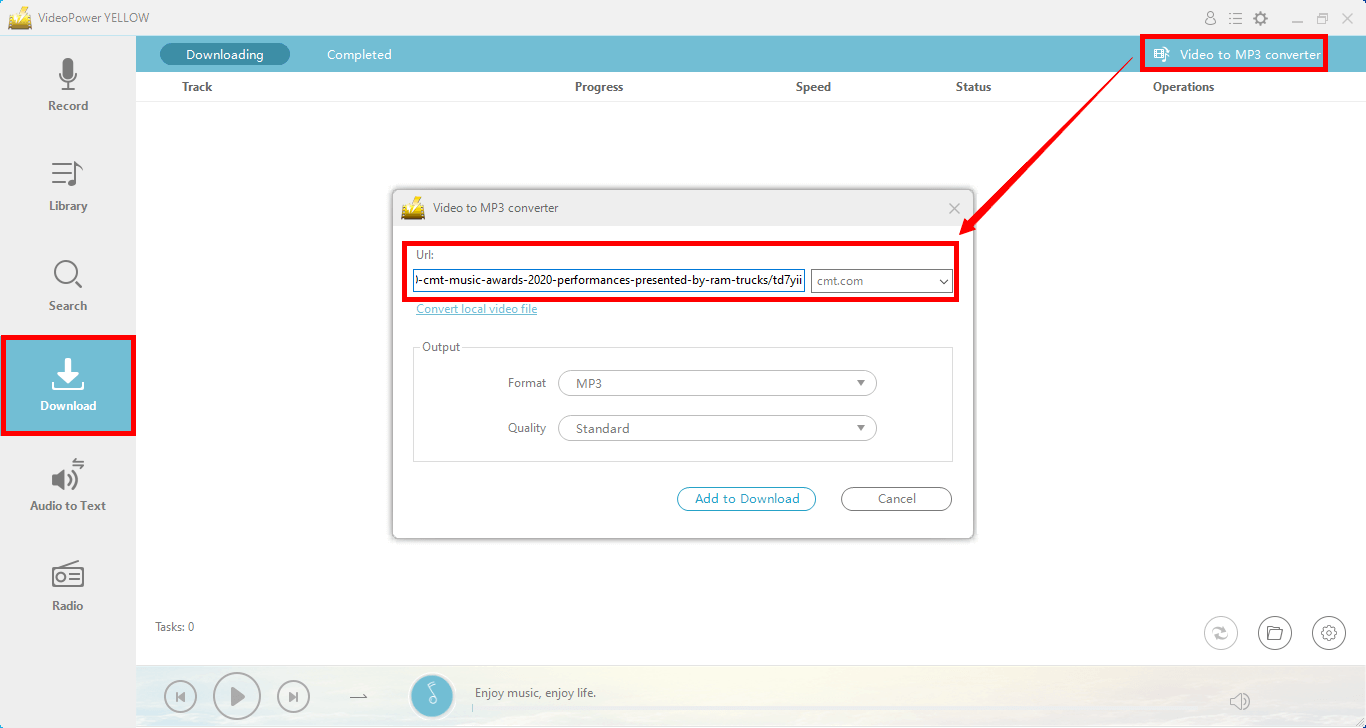Click the Cancel button
Image resolution: width=1366 pixels, height=728 pixels.
coord(896,498)
